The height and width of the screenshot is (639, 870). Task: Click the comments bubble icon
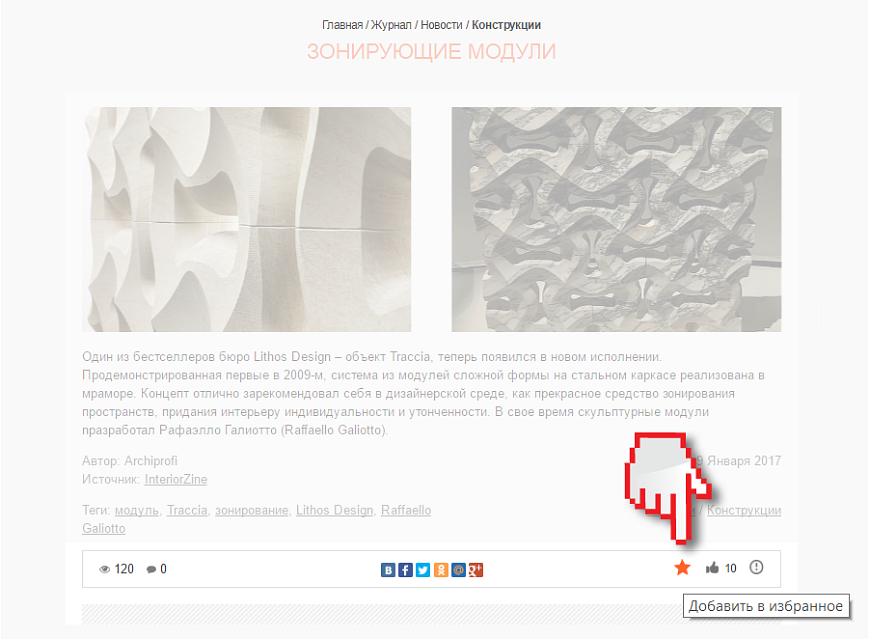[151, 569]
